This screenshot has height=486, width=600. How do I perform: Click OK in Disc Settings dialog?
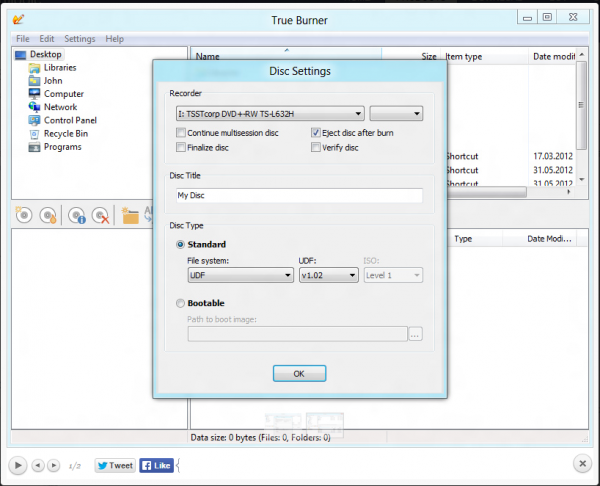[x=299, y=373]
